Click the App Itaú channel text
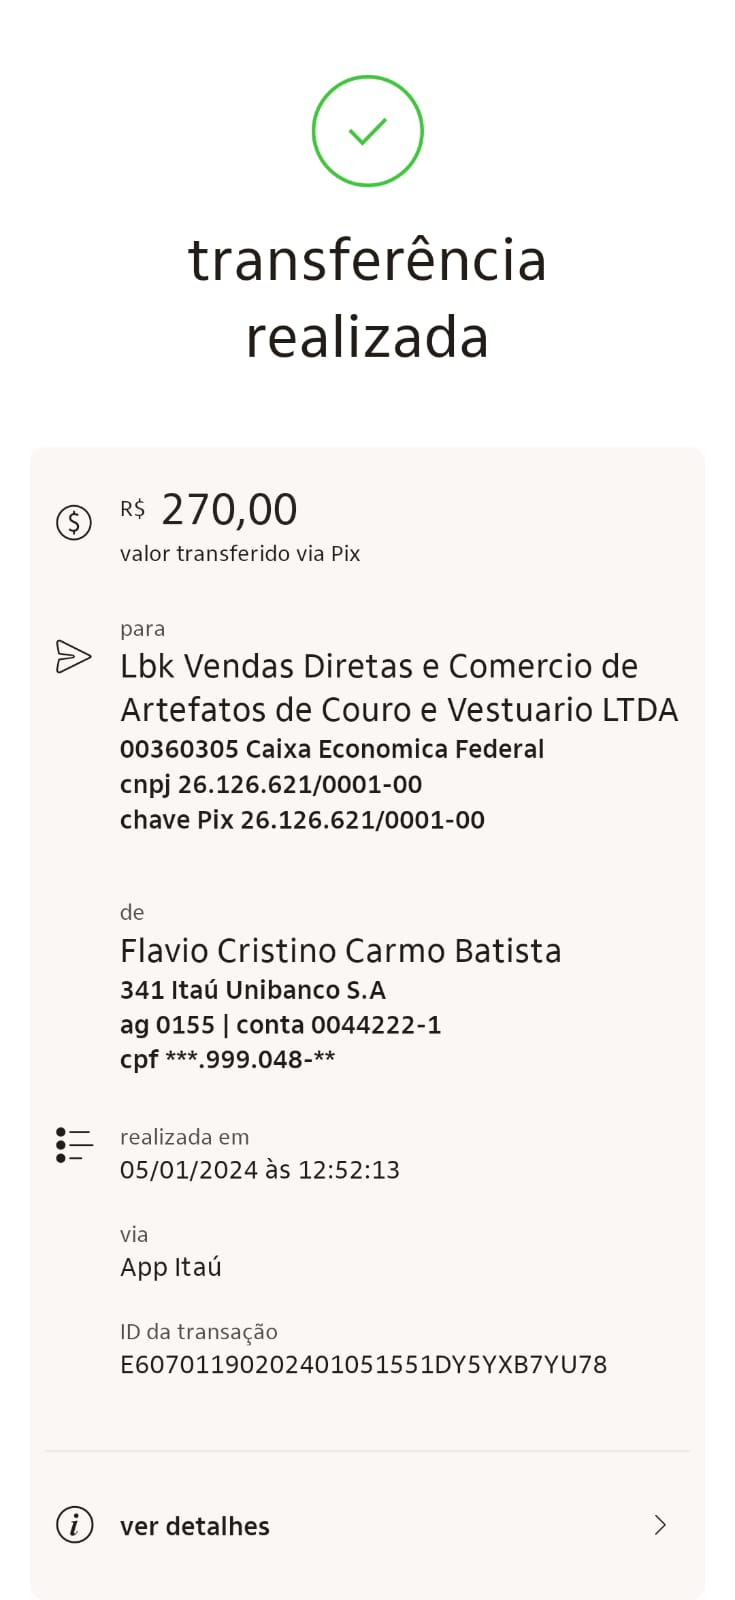Viewport: 735px width, 1600px height. click(x=171, y=1267)
